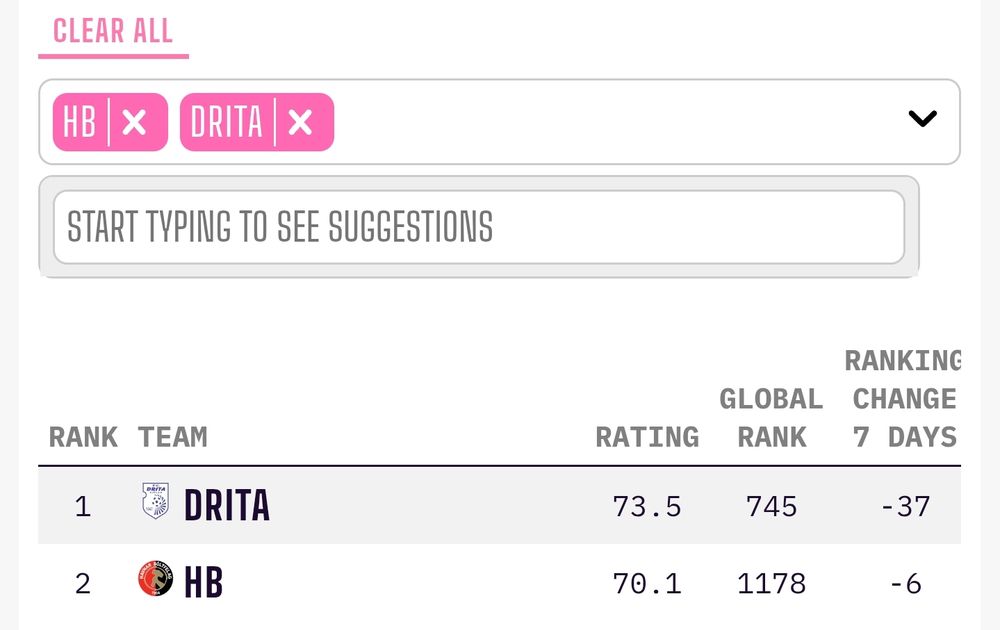This screenshot has width=1000, height=630.
Task: Remove the HB tag with its X icon
Action: tap(135, 122)
